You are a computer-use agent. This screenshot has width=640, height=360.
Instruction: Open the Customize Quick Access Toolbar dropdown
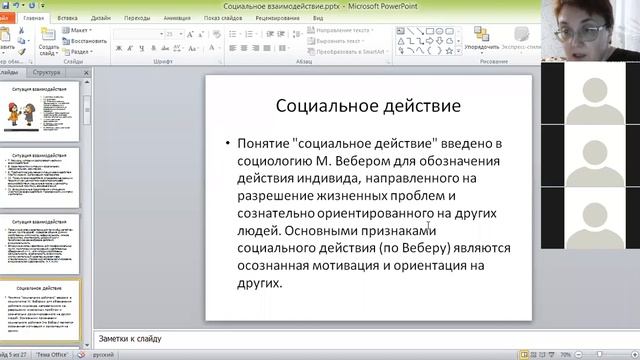click(42, 6)
